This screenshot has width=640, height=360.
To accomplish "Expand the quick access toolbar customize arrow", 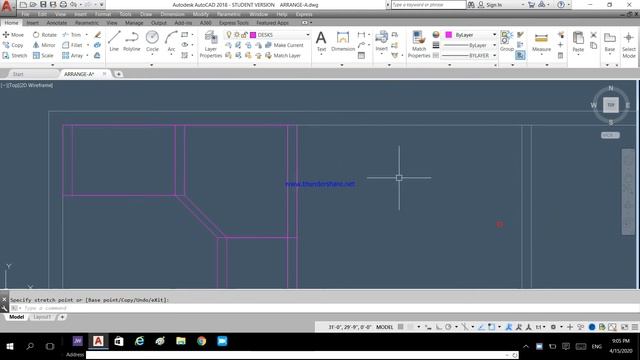I will [x=102, y=4].
